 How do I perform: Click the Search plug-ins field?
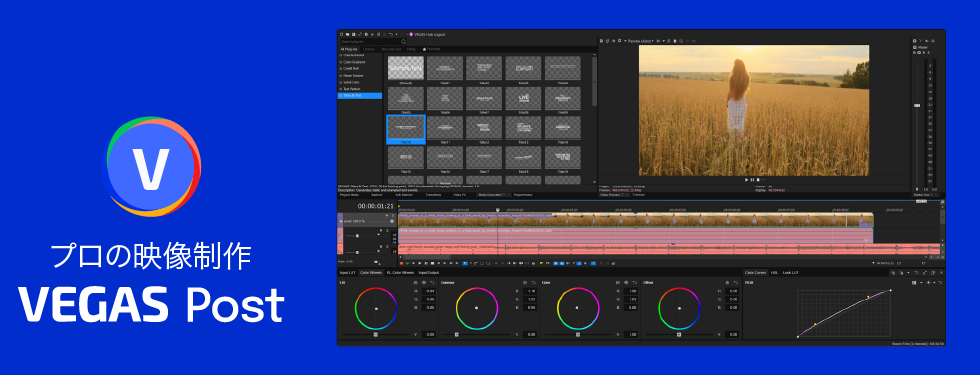374,42
